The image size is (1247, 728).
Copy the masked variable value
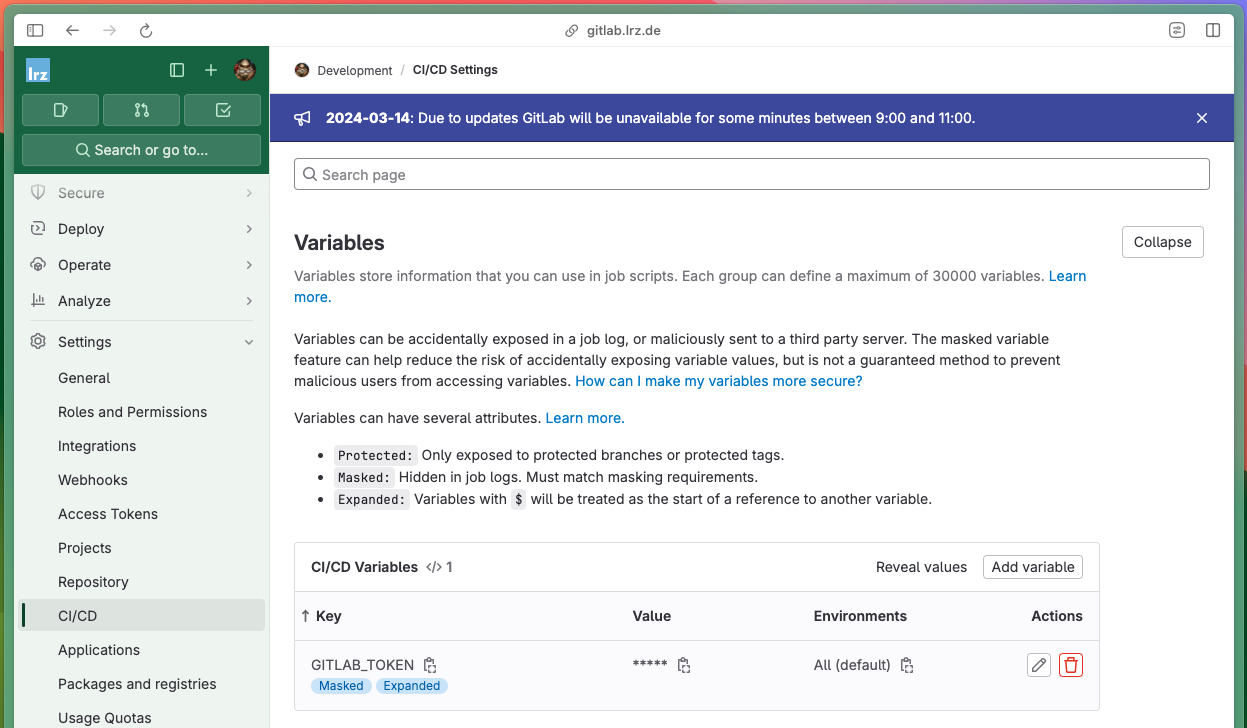click(x=684, y=665)
